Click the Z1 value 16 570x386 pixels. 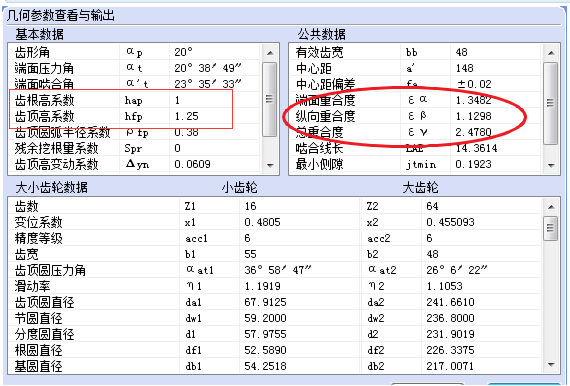(x=250, y=206)
